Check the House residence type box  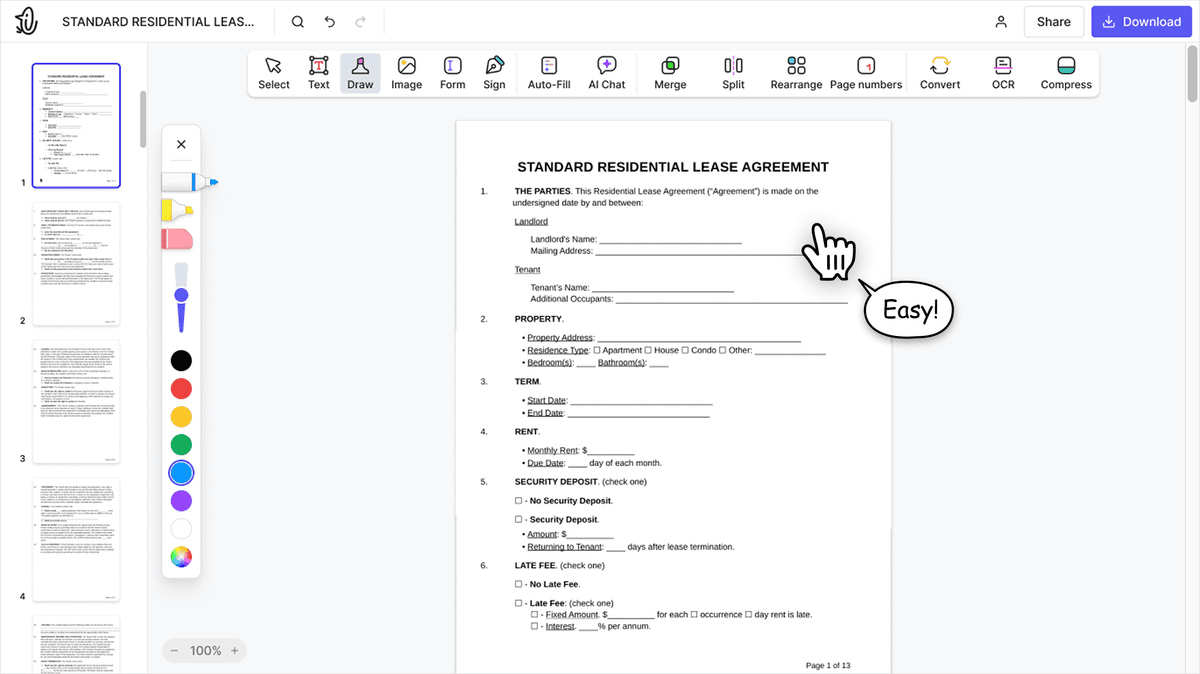pos(648,350)
